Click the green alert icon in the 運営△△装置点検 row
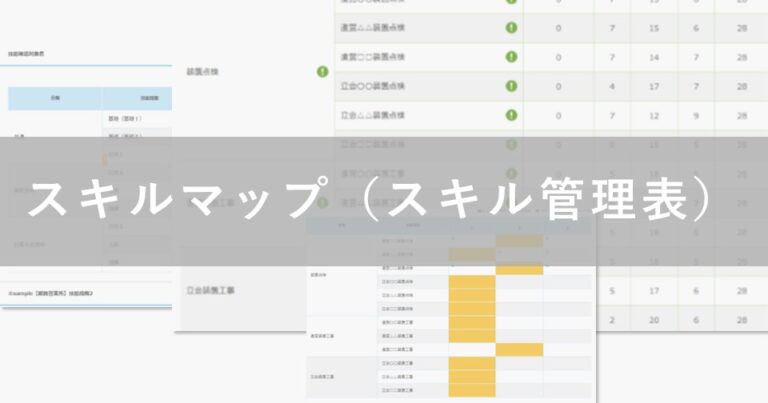 [512, 27]
